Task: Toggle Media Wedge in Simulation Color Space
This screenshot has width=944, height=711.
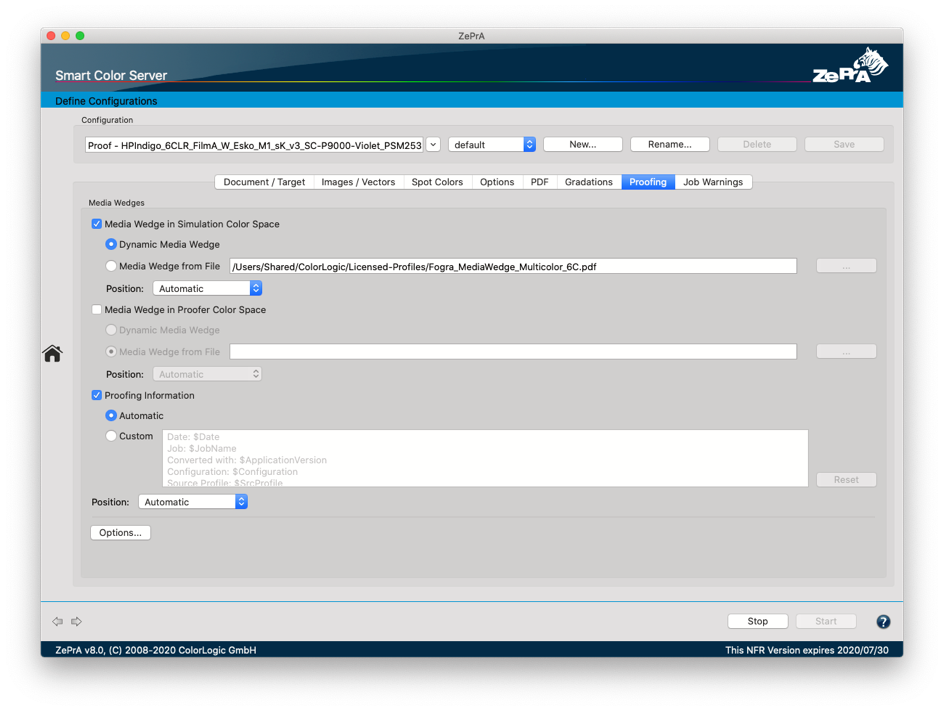Action: tap(96, 224)
